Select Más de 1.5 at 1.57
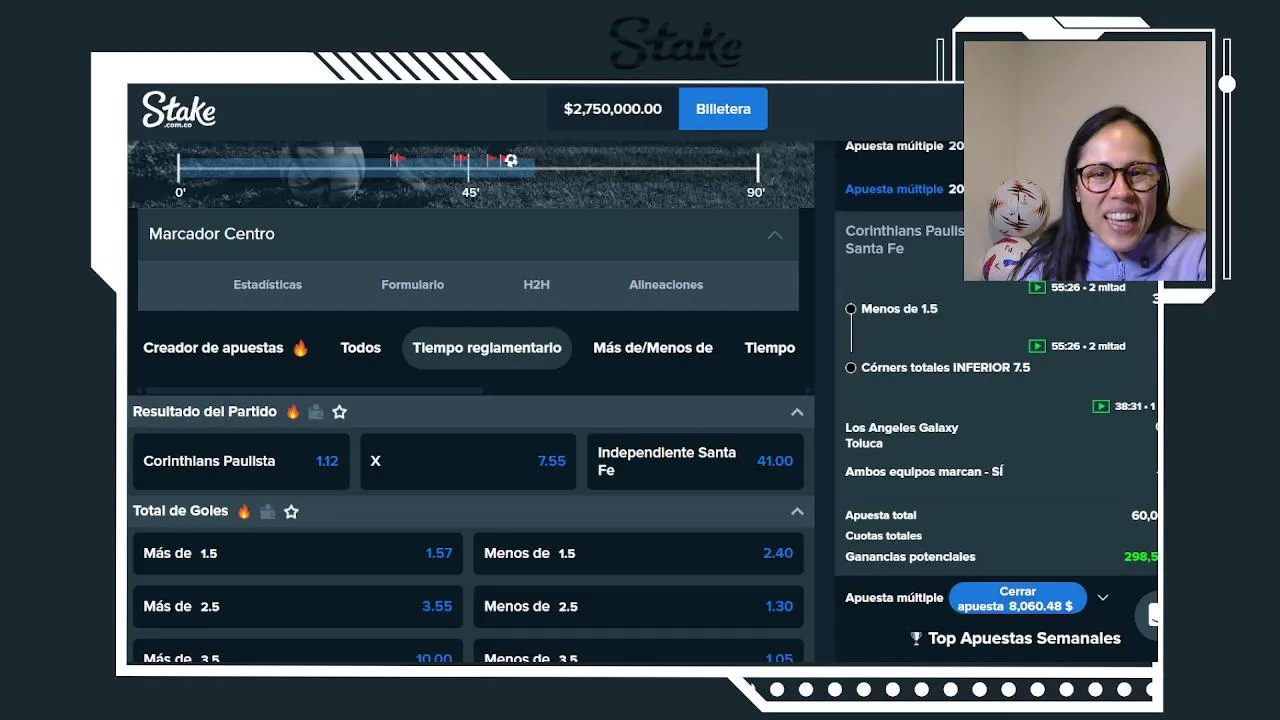The image size is (1280, 720). pyautogui.click(x=298, y=553)
